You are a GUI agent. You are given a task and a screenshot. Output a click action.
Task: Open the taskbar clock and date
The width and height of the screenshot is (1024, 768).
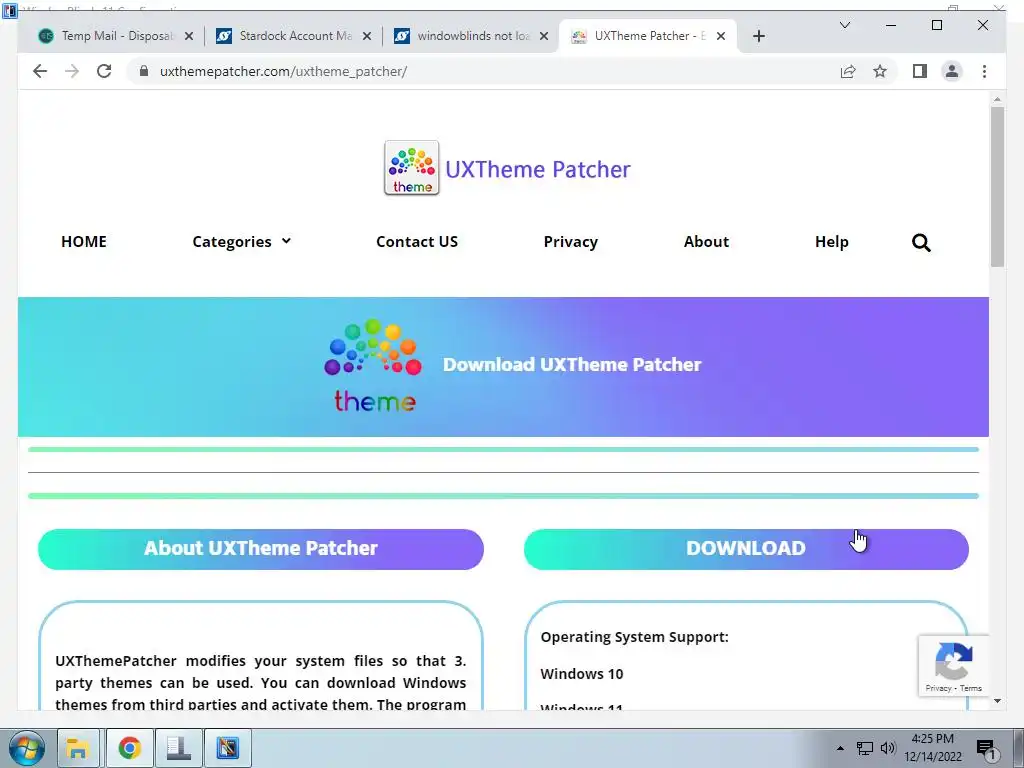click(x=933, y=748)
